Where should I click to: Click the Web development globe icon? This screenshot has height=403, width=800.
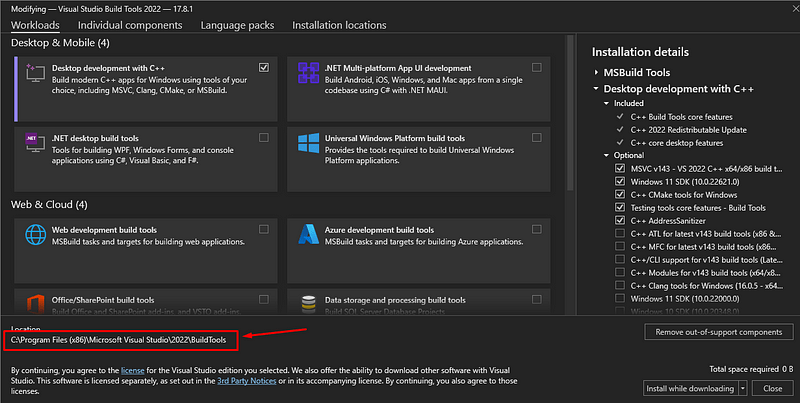35,235
